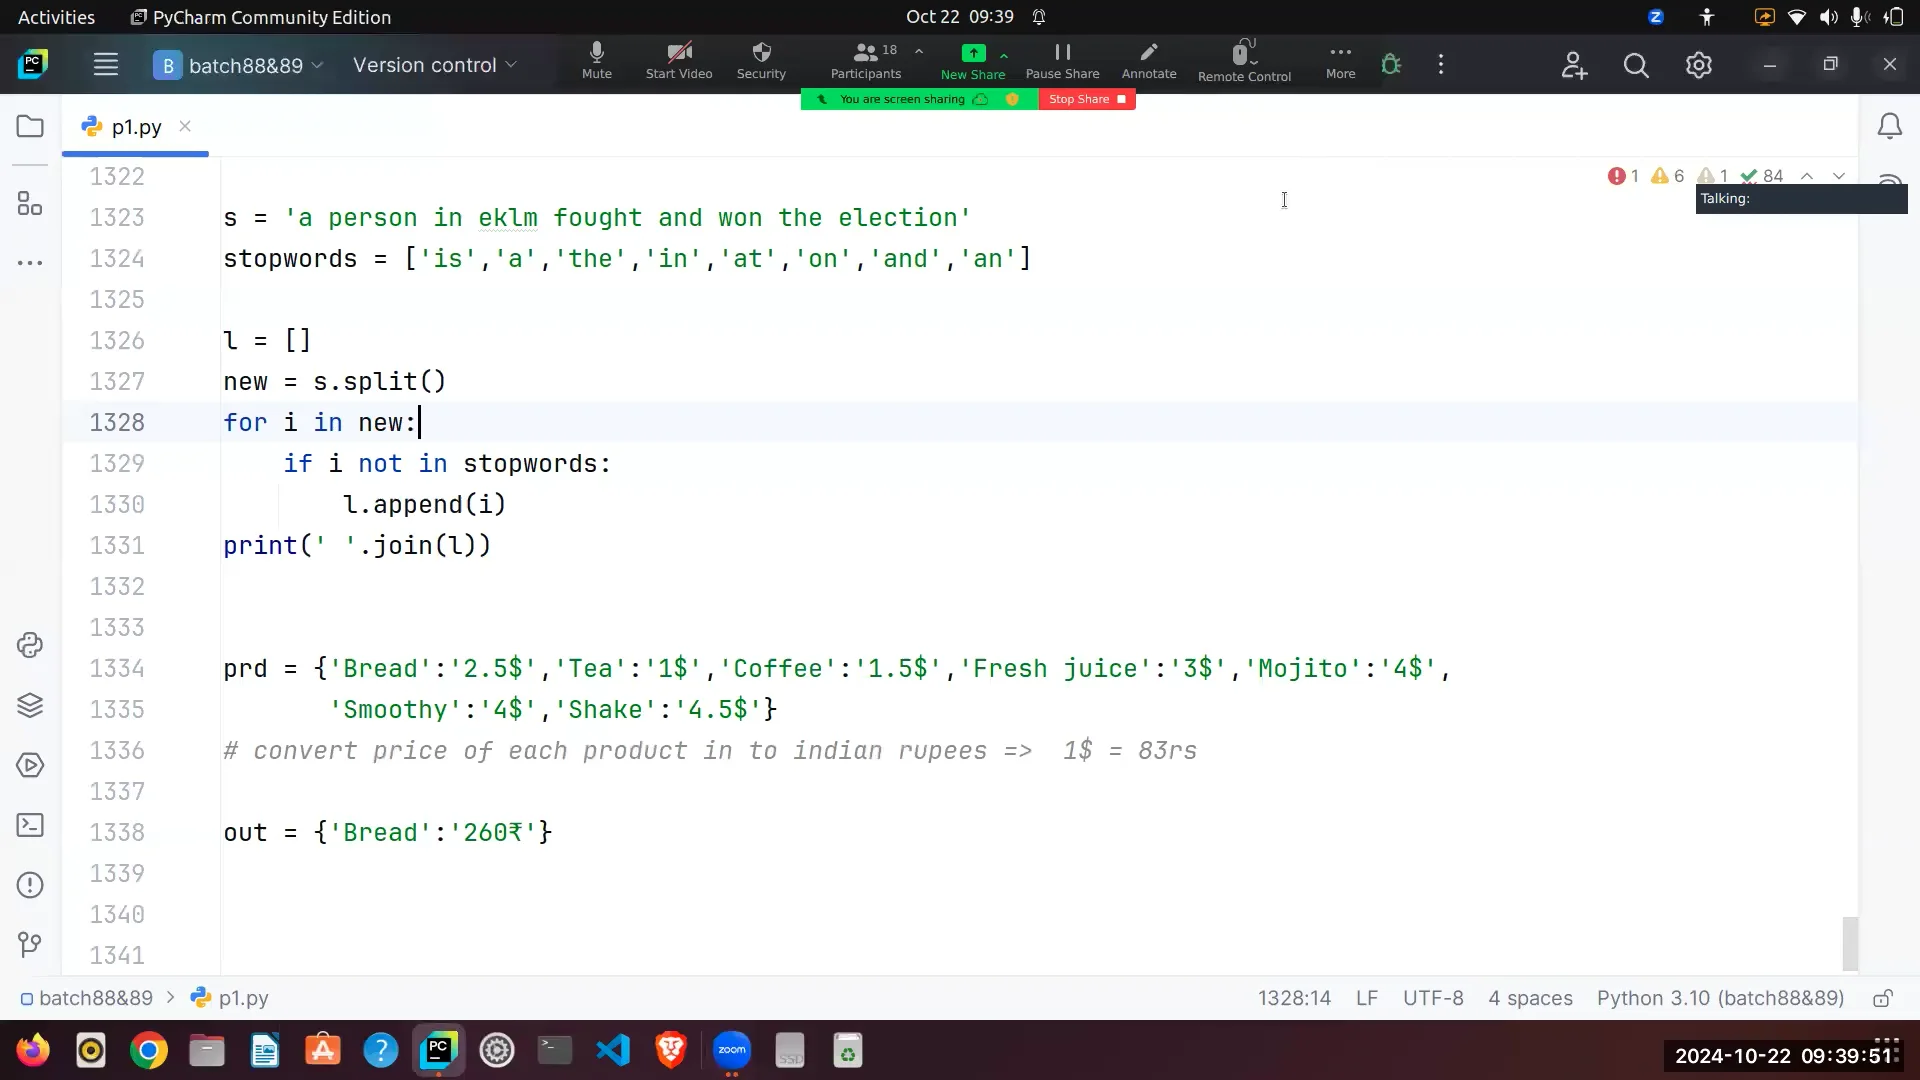Start Video in the Zoom toolbar

[x=679, y=60]
